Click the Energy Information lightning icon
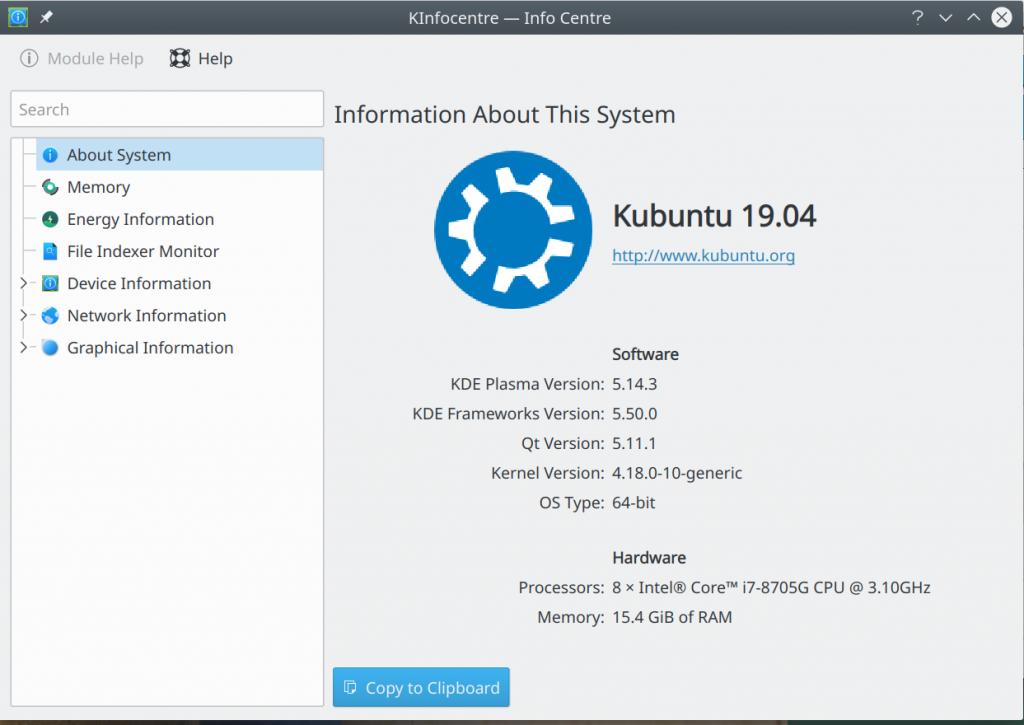Screen dimensions: 1024x725 coord(50,219)
